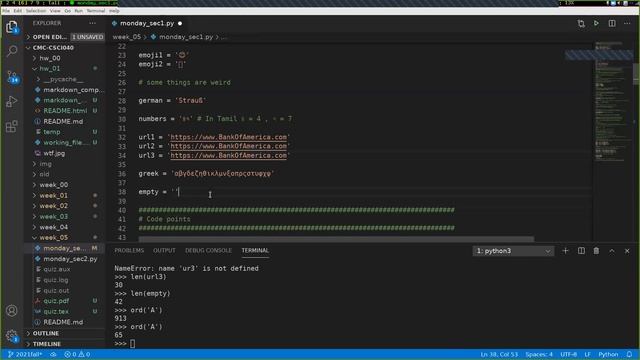
Task: Expand the week_04 folder
Action: 65,227
